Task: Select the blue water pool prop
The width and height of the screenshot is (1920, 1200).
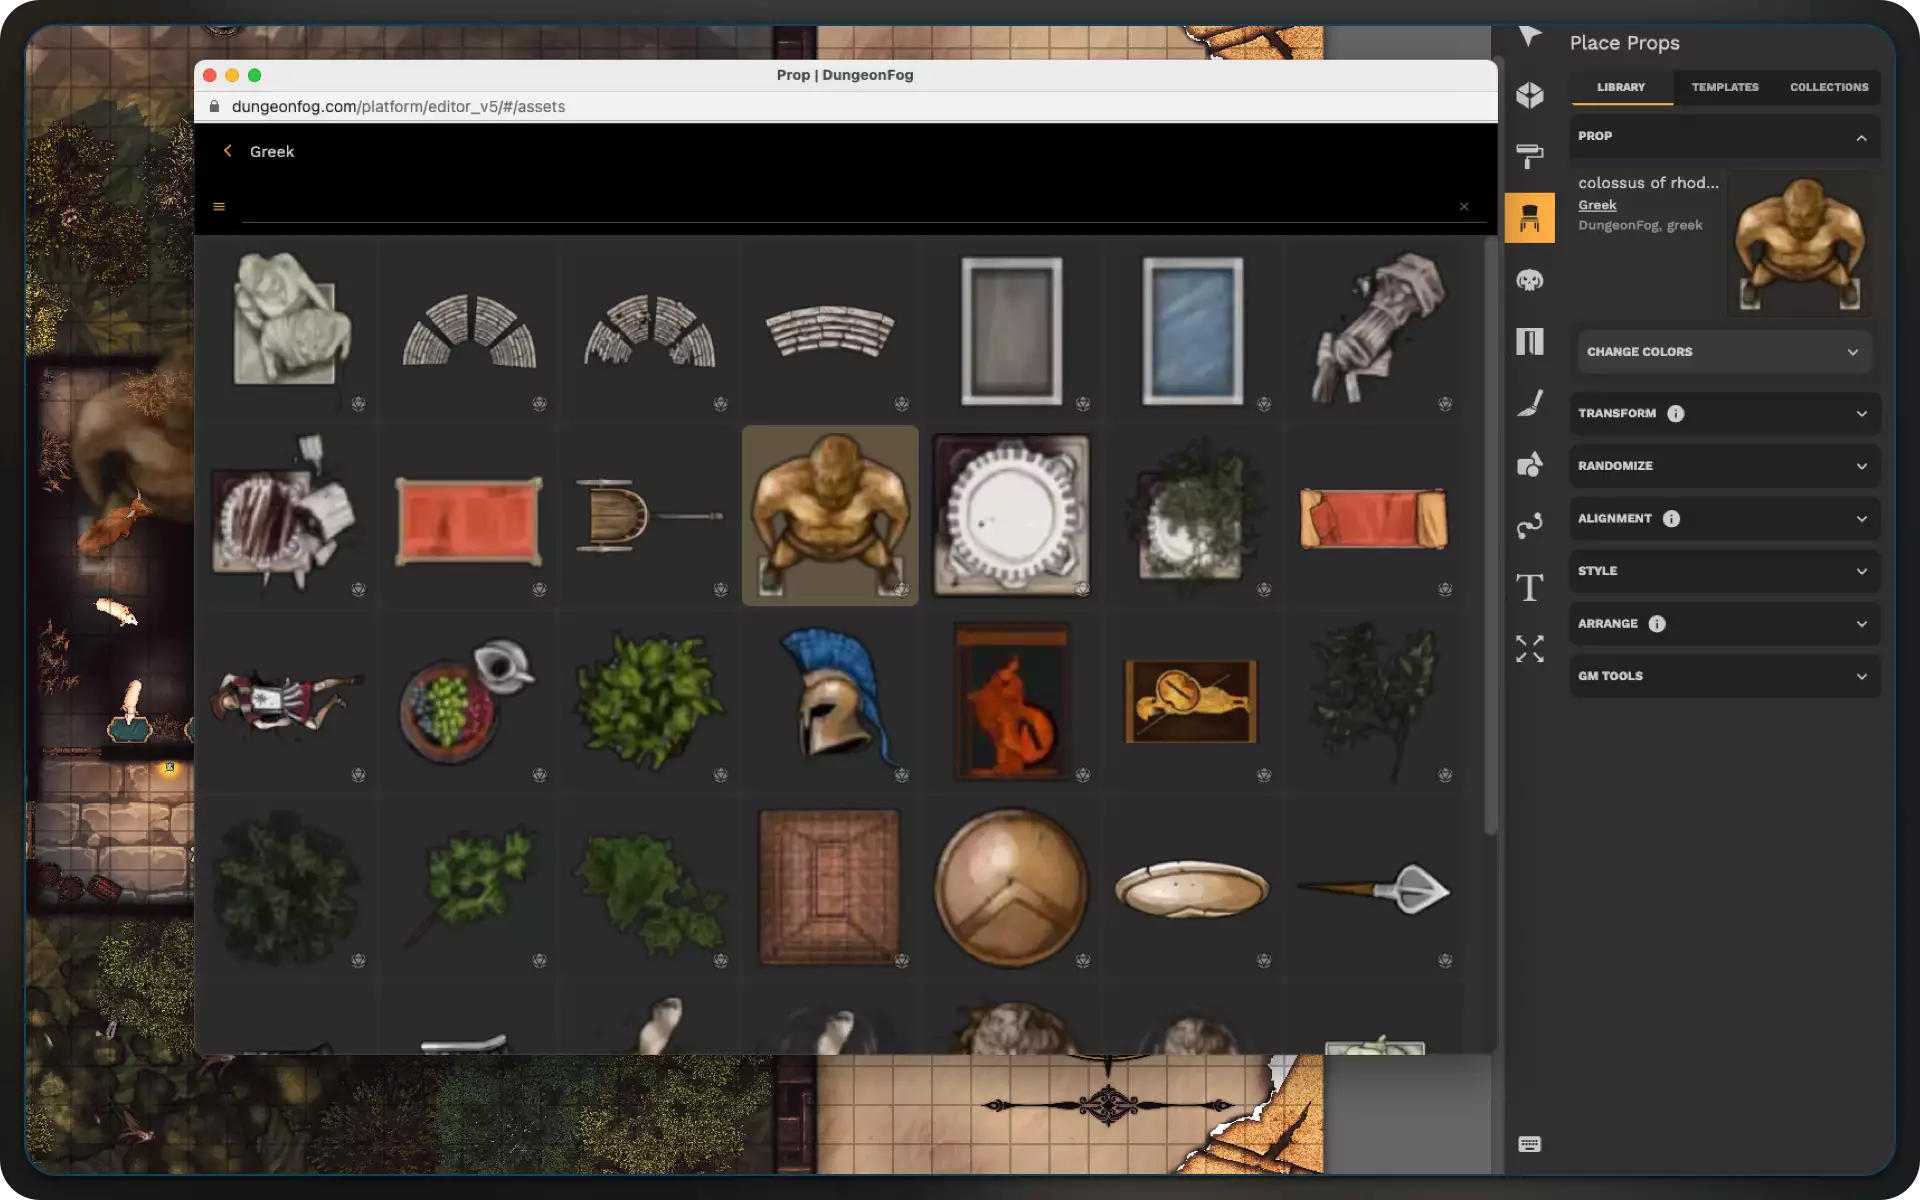Action: pos(1192,330)
